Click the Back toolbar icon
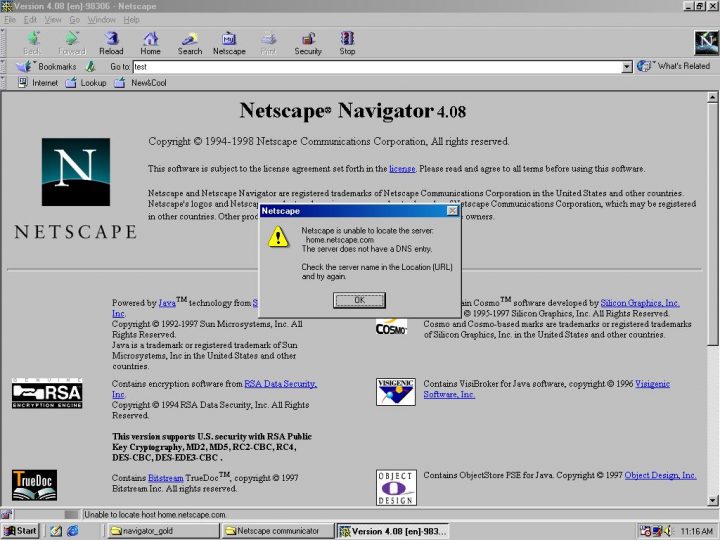The height and width of the screenshot is (540, 720). pyautogui.click(x=33, y=43)
